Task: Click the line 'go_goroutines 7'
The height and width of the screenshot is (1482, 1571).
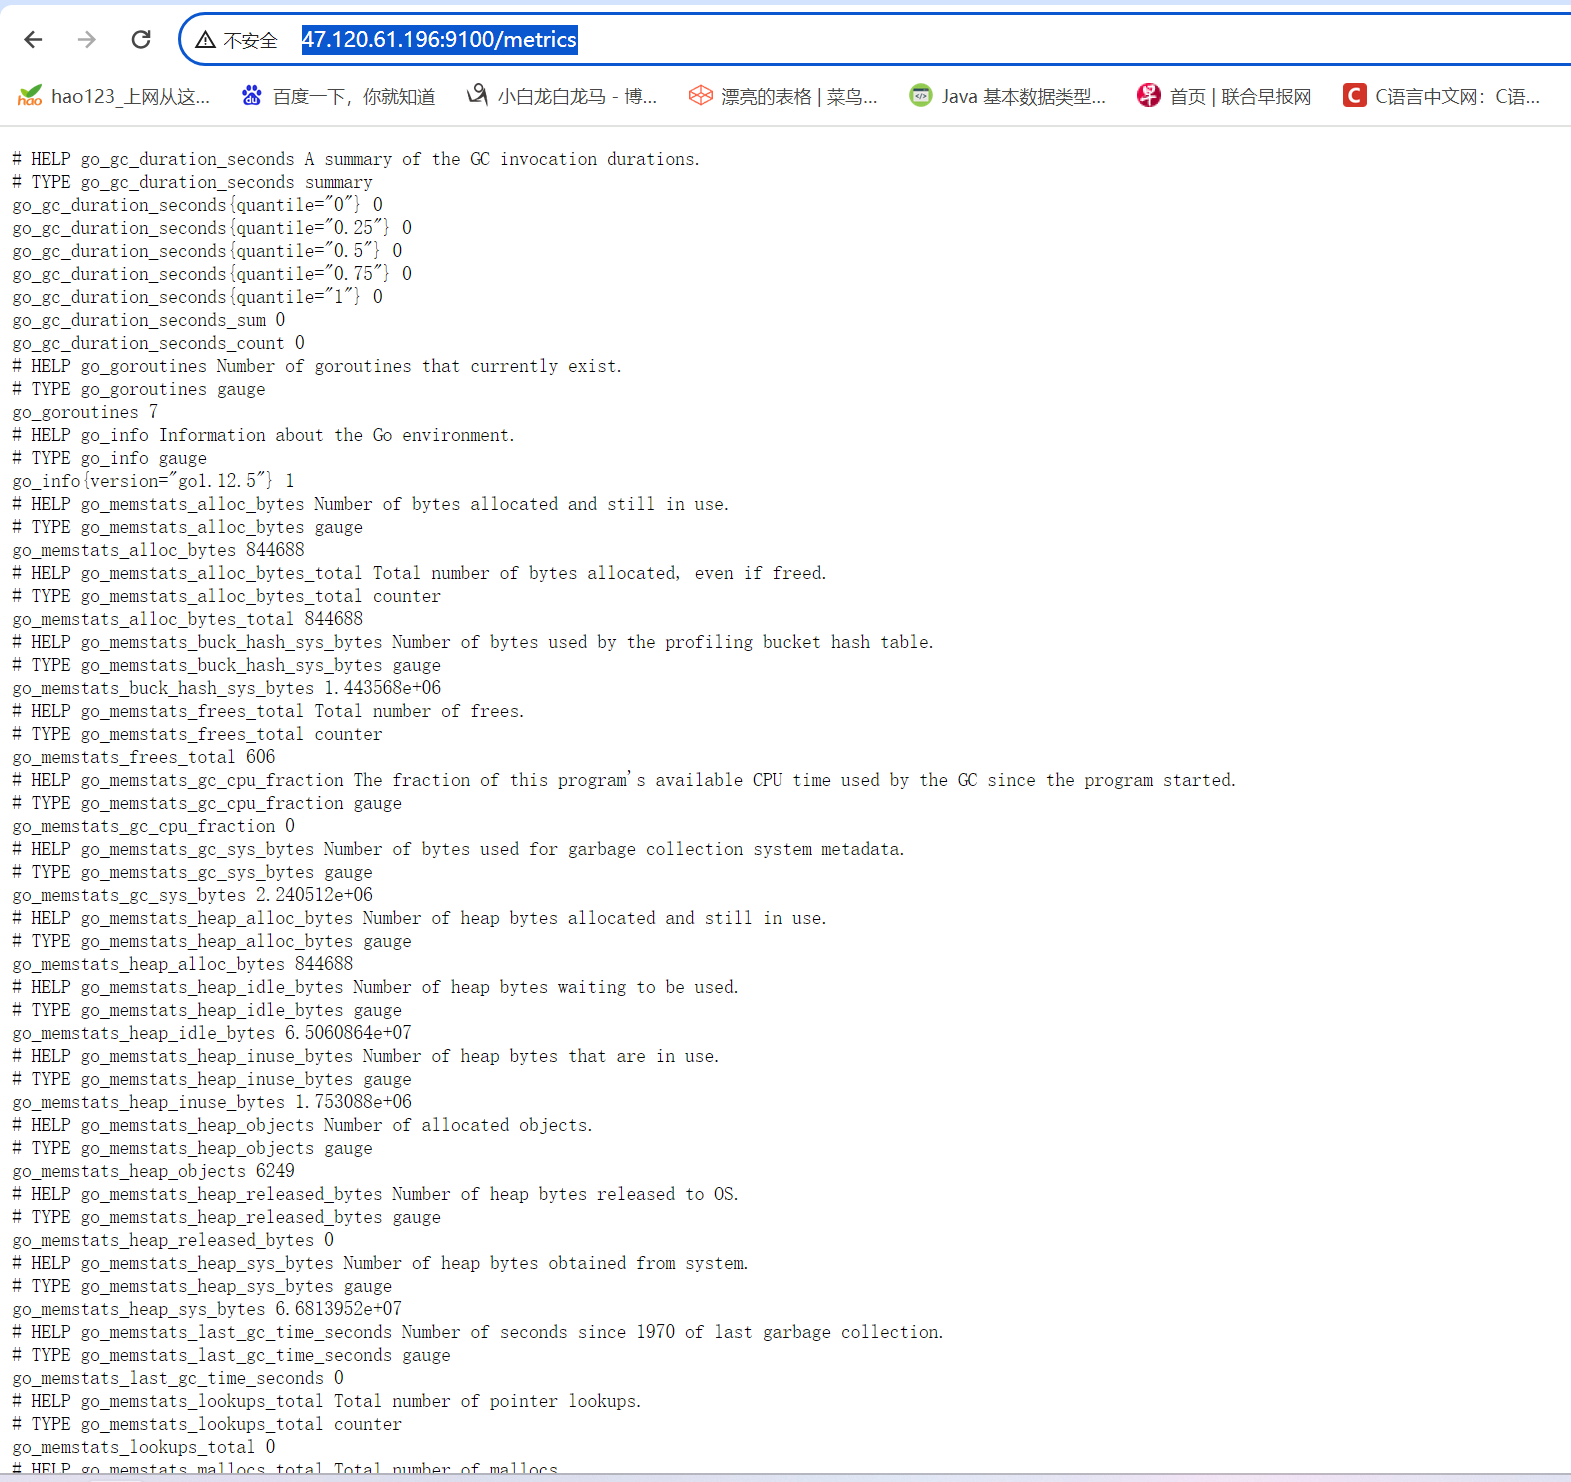Action: pos(85,412)
